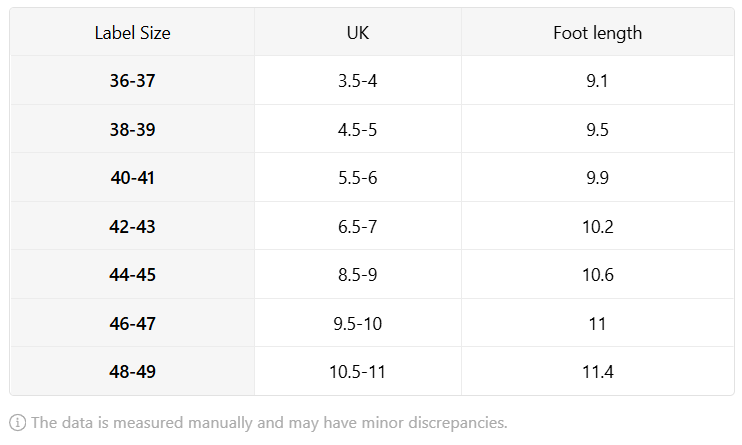The height and width of the screenshot is (445, 742).
Task: Click the 42-43 label size cell
Action: pos(132,226)
